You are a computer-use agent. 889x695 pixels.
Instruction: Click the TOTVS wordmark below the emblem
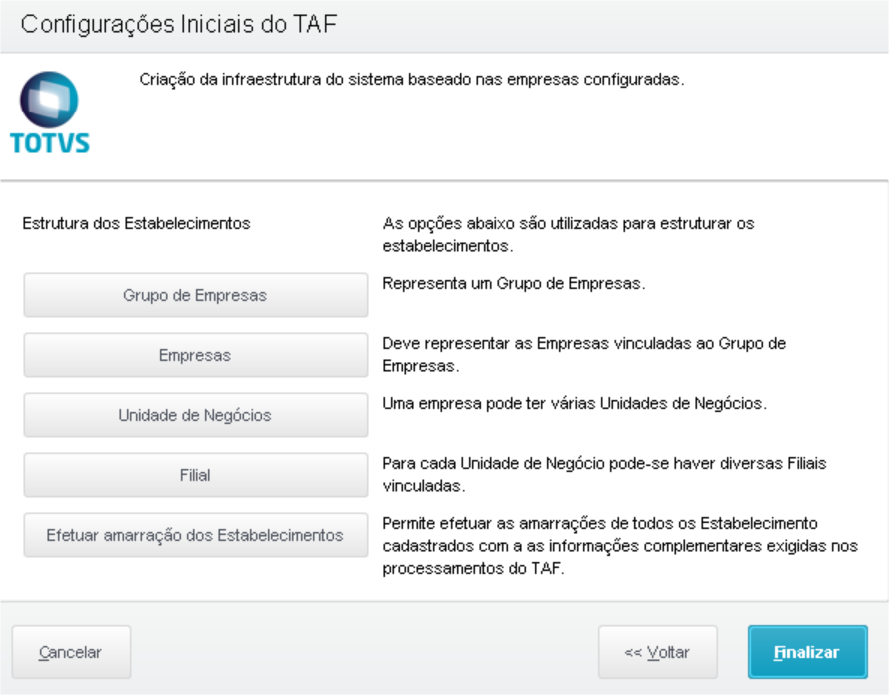pos(50,143)
